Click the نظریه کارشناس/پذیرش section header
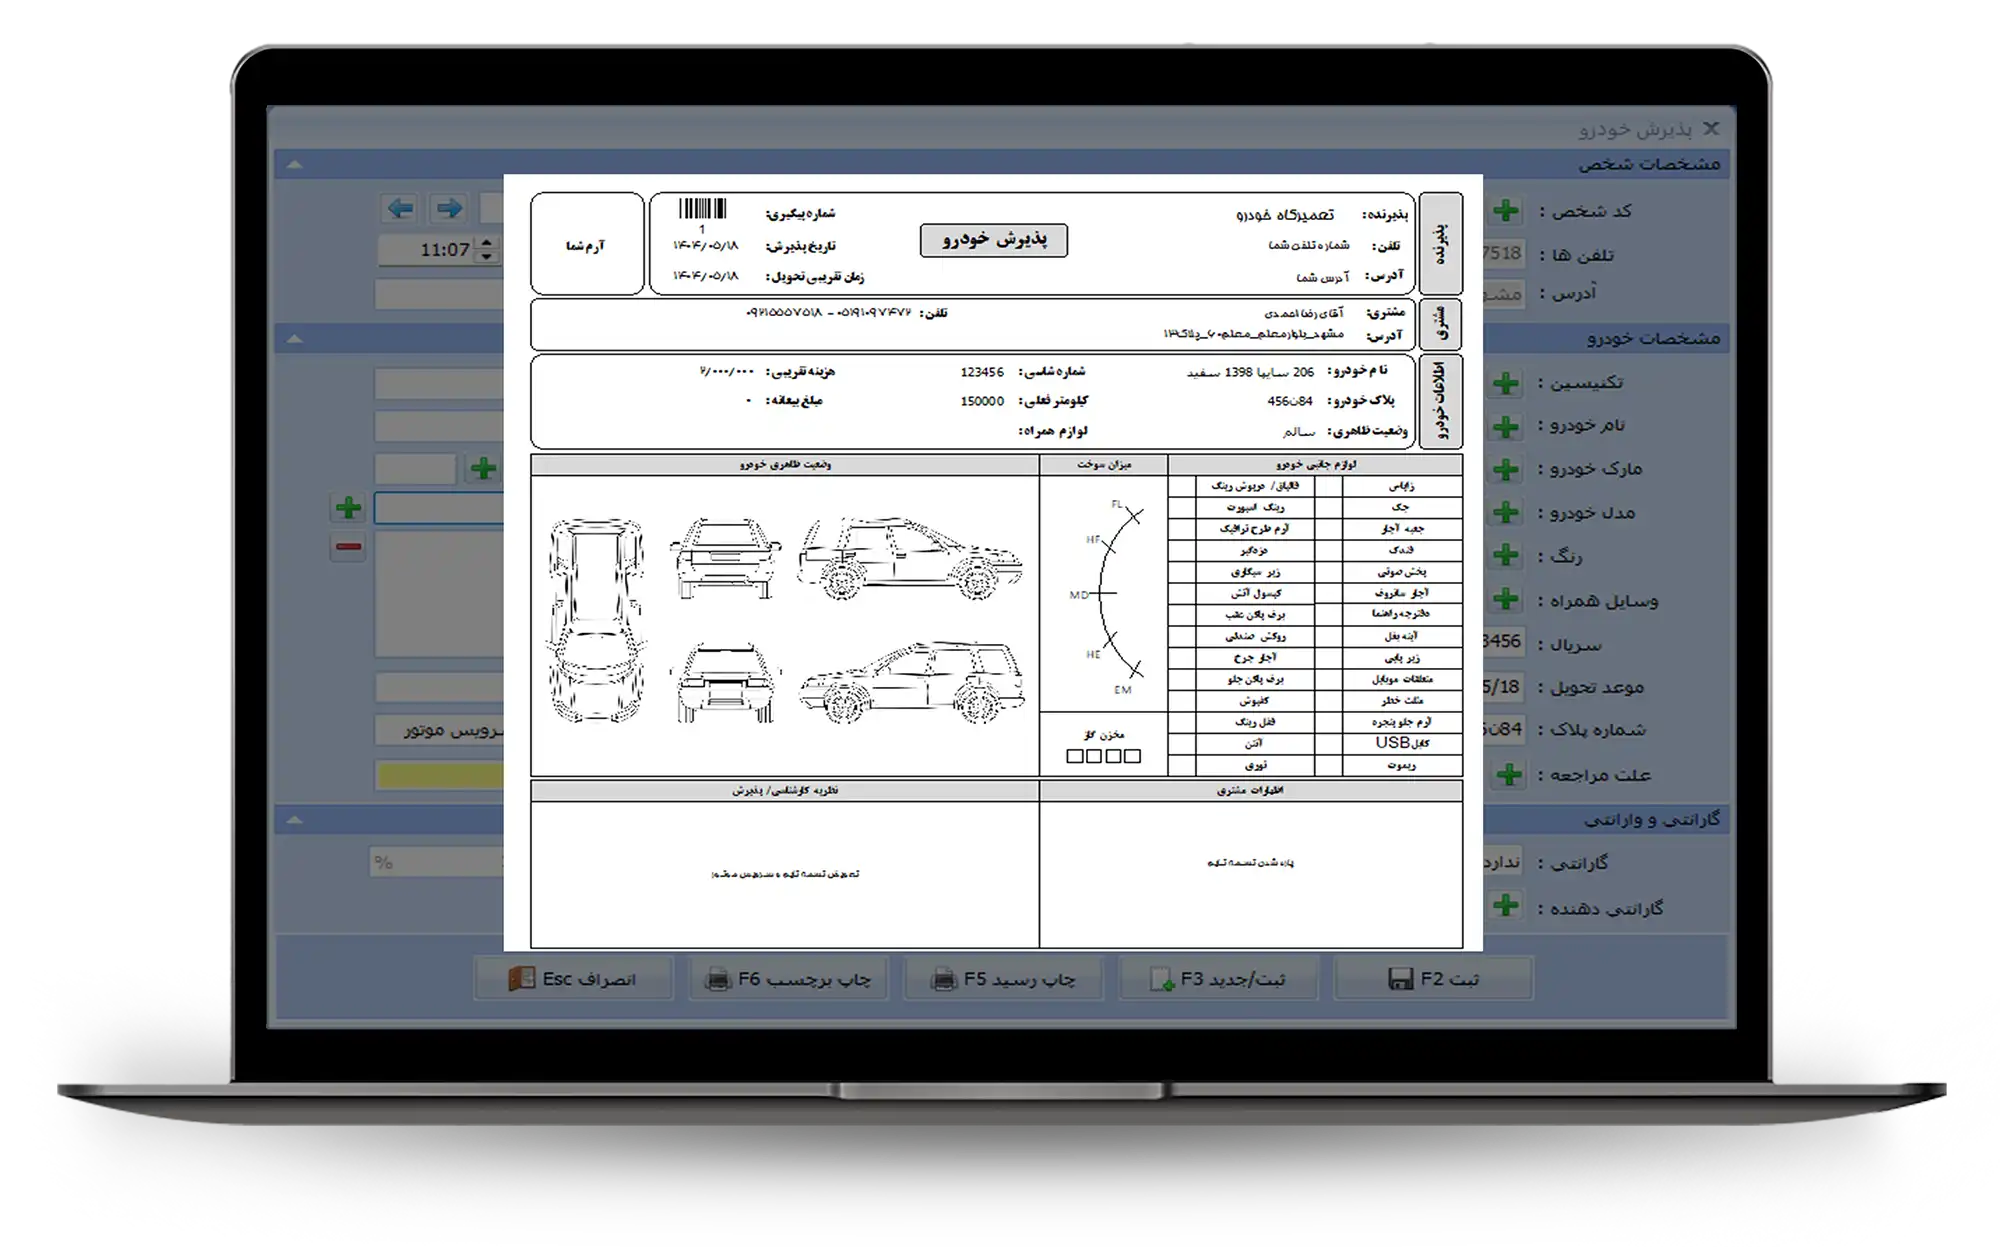The height and width of the screenshot is (1247, 2000). (785, 791)
